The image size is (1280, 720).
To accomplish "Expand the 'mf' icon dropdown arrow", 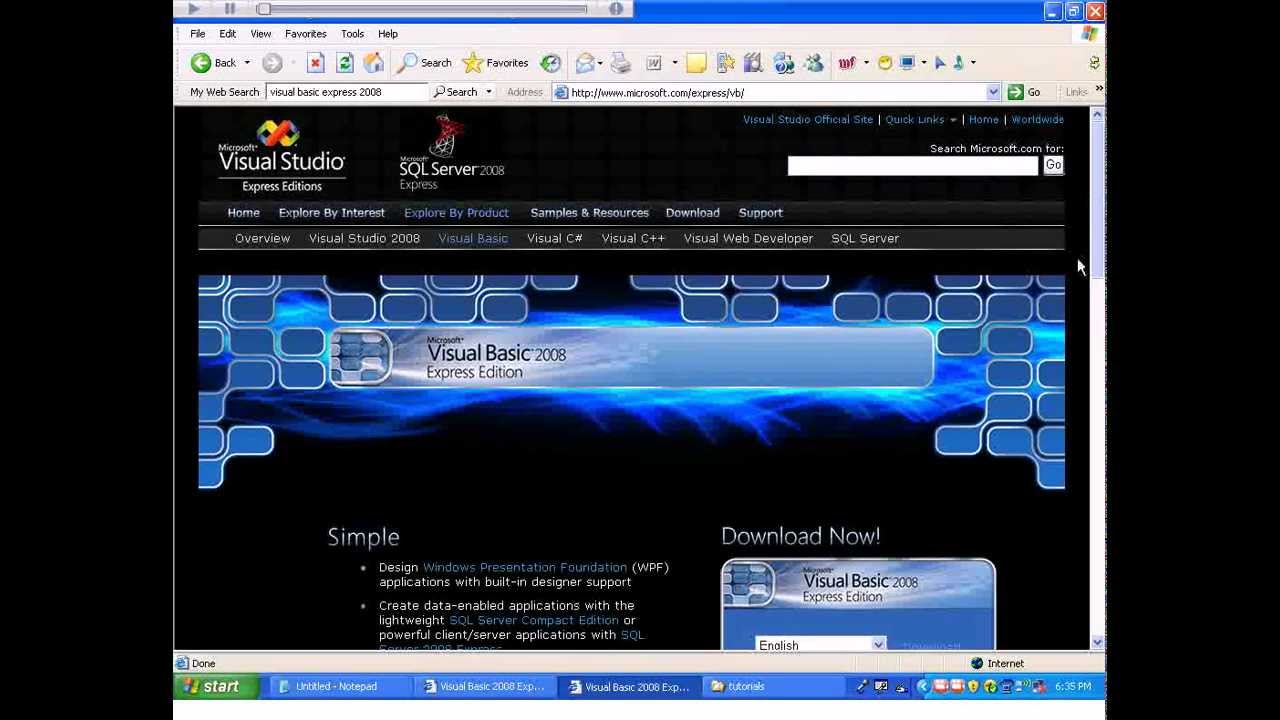I will point(865,63).
